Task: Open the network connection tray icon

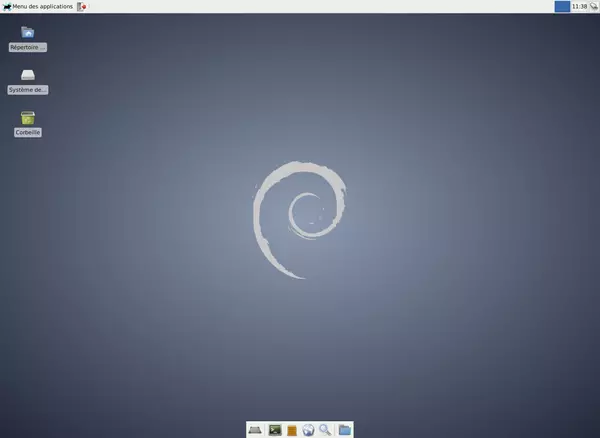Action: click(x=593, y=7)
